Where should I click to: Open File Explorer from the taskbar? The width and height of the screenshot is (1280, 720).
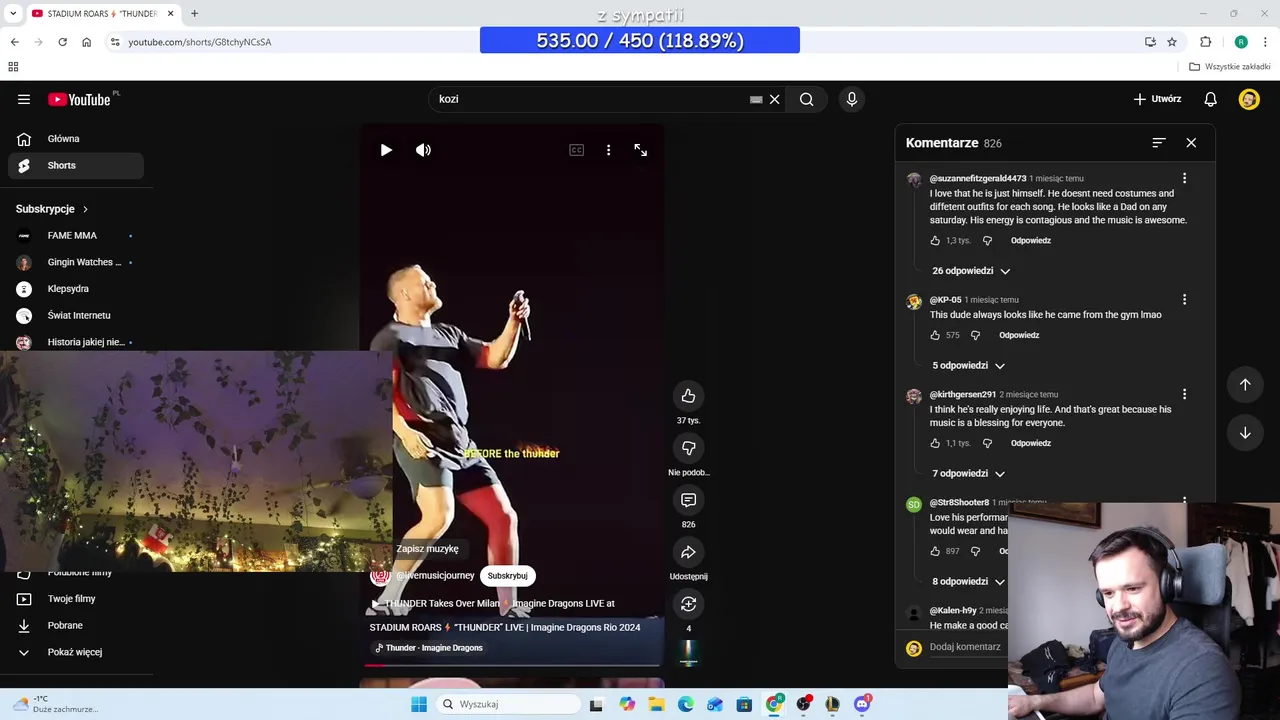tap(656, 704)
